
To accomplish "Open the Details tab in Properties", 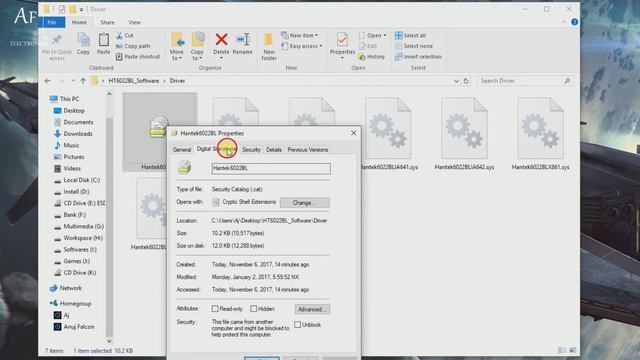I will click(274, 150).
